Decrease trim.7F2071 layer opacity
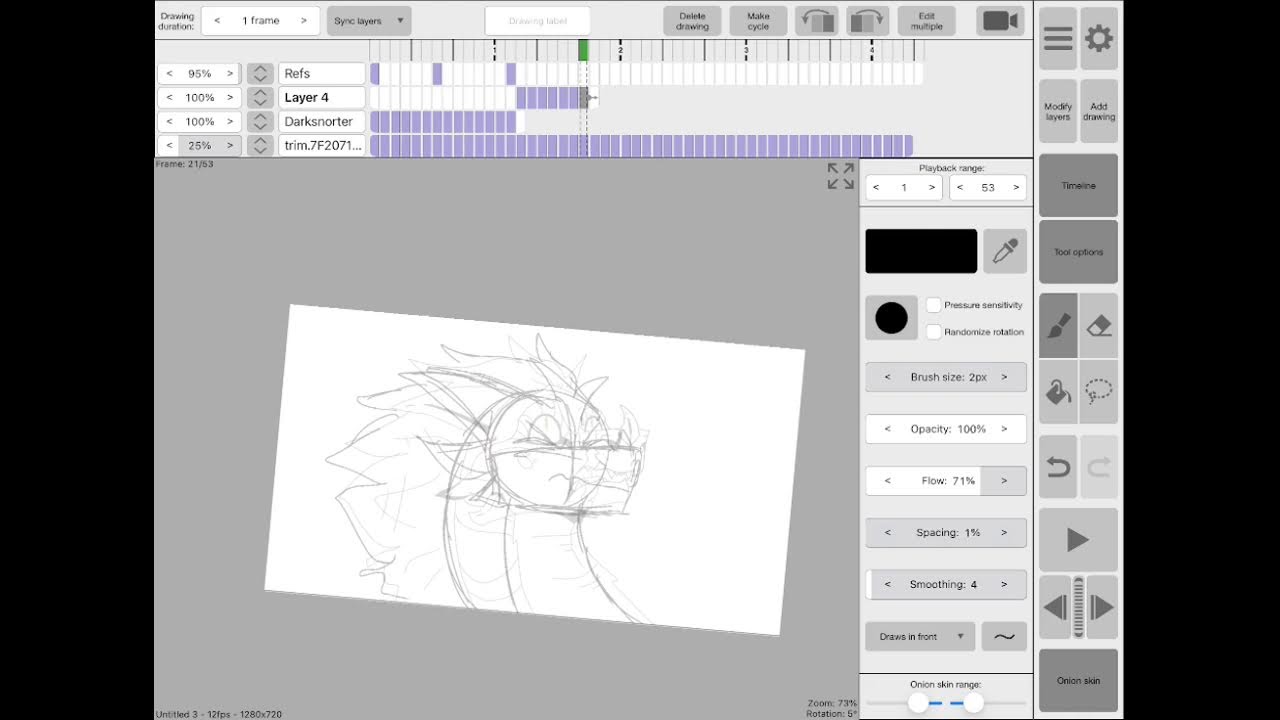This screenshot has width=1280, height=720. 170,145
